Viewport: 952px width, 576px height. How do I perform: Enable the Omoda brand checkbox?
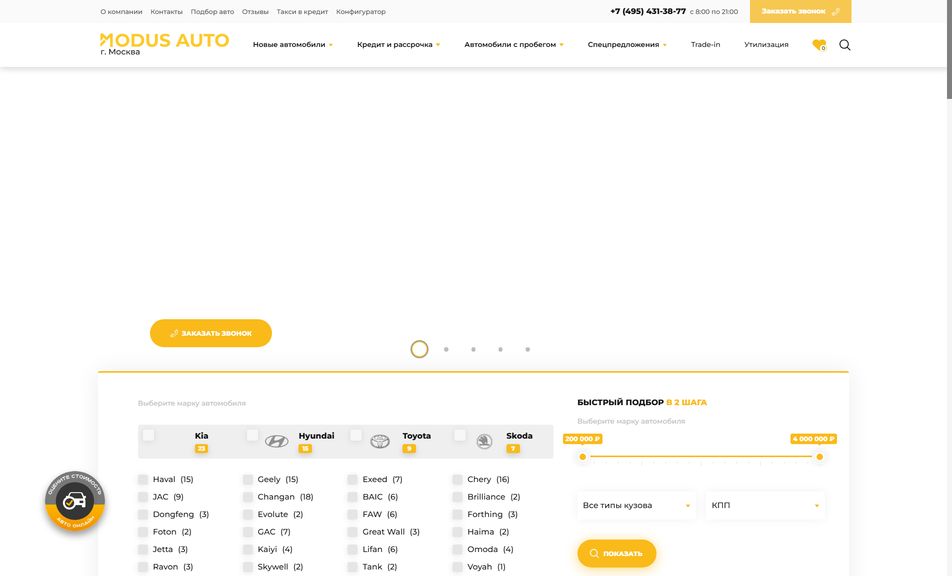pos(457,550)
